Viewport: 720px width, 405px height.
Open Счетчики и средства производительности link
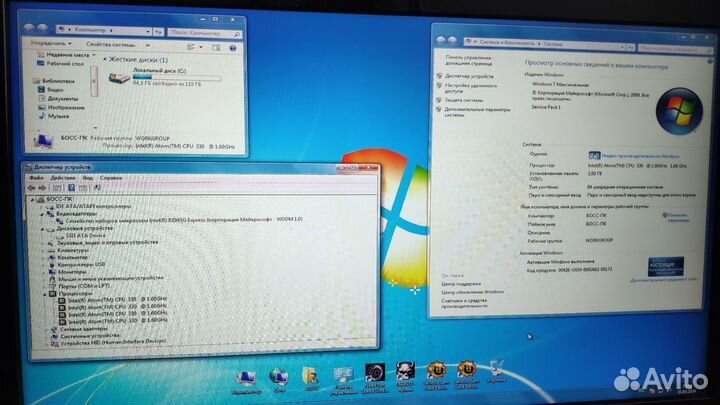pos(464,303)
